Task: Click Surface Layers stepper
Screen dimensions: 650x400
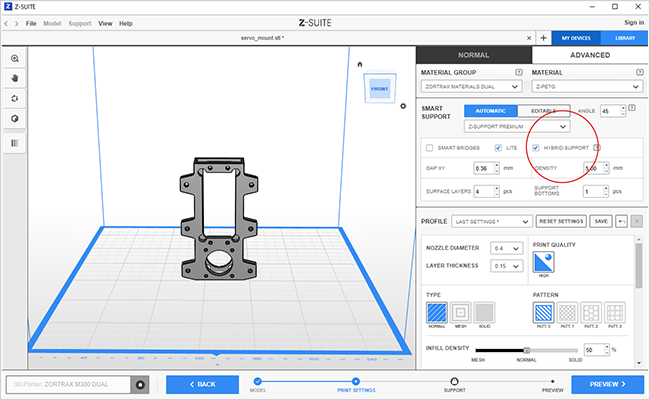Action: [x=497, y=191]
